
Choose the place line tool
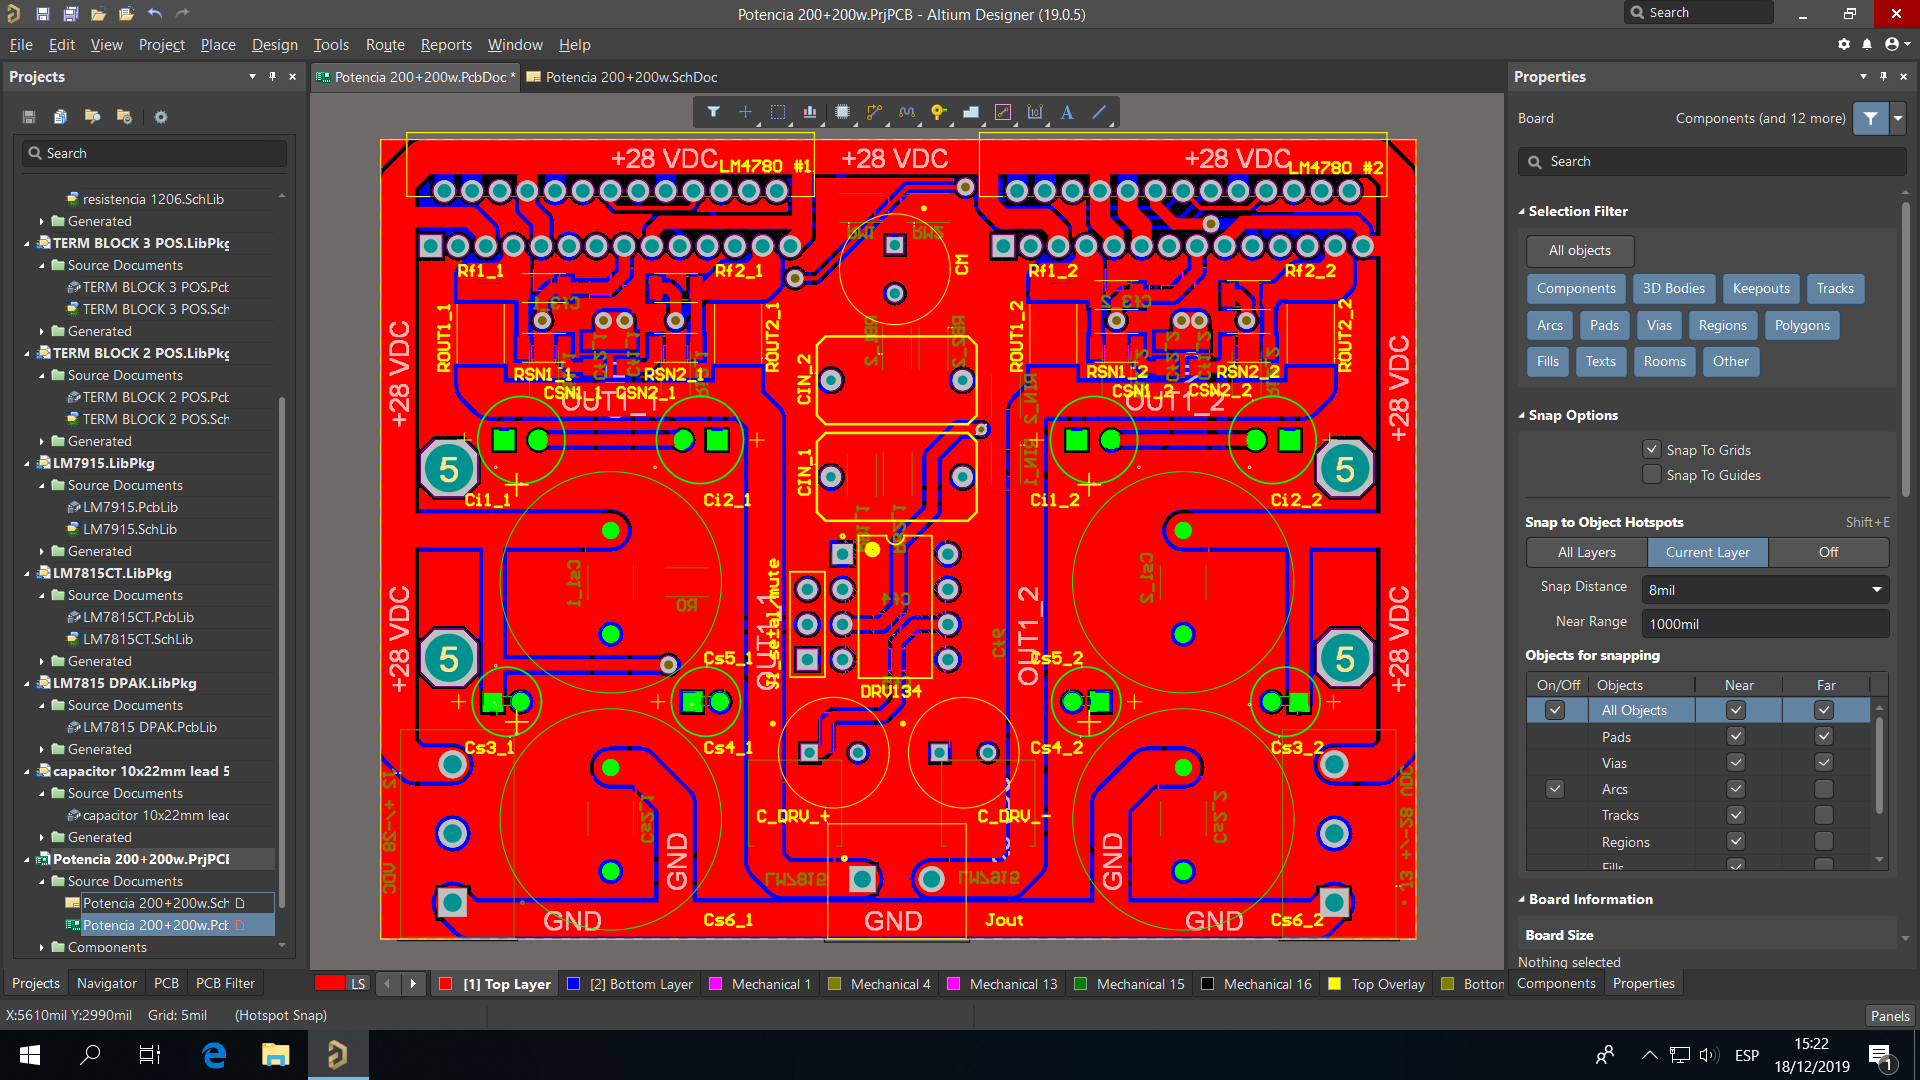(x=1099, y=112)
